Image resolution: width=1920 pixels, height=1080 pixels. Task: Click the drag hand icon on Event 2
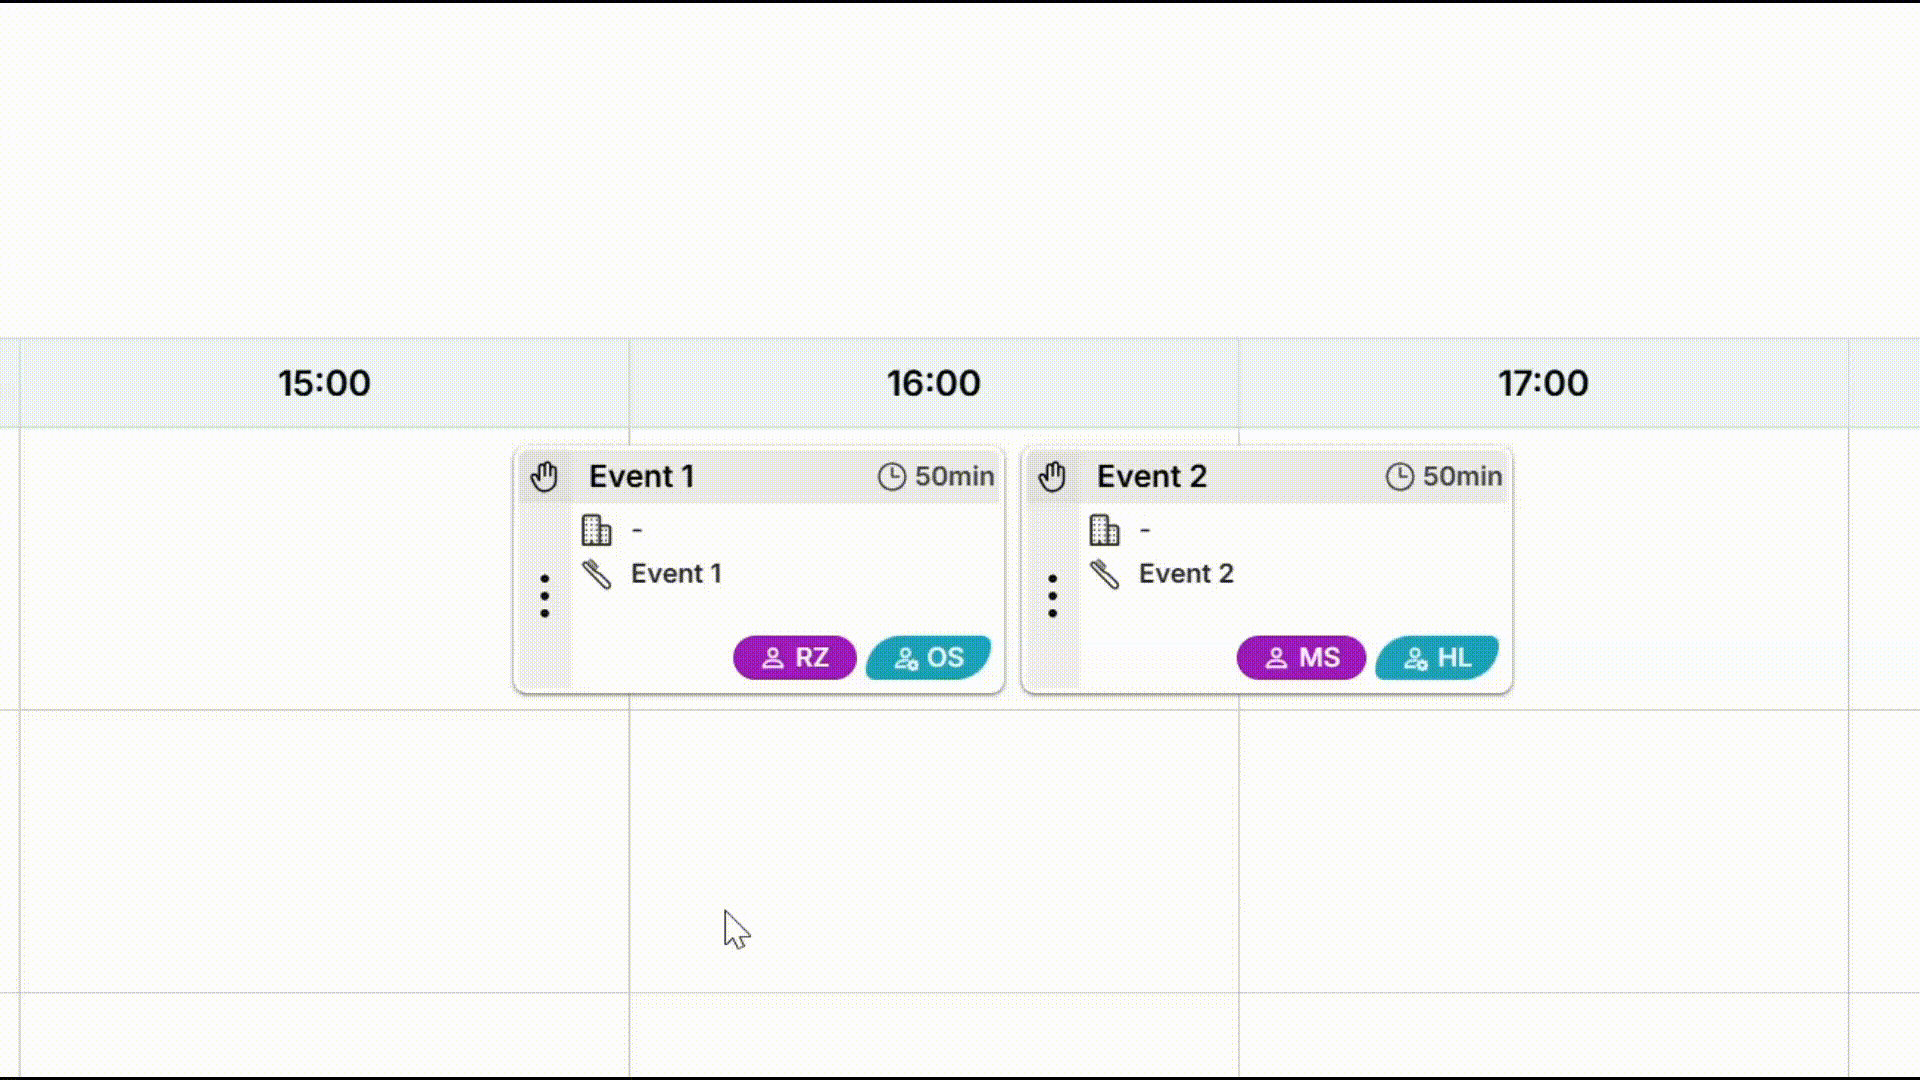(x=1052, y=477)
